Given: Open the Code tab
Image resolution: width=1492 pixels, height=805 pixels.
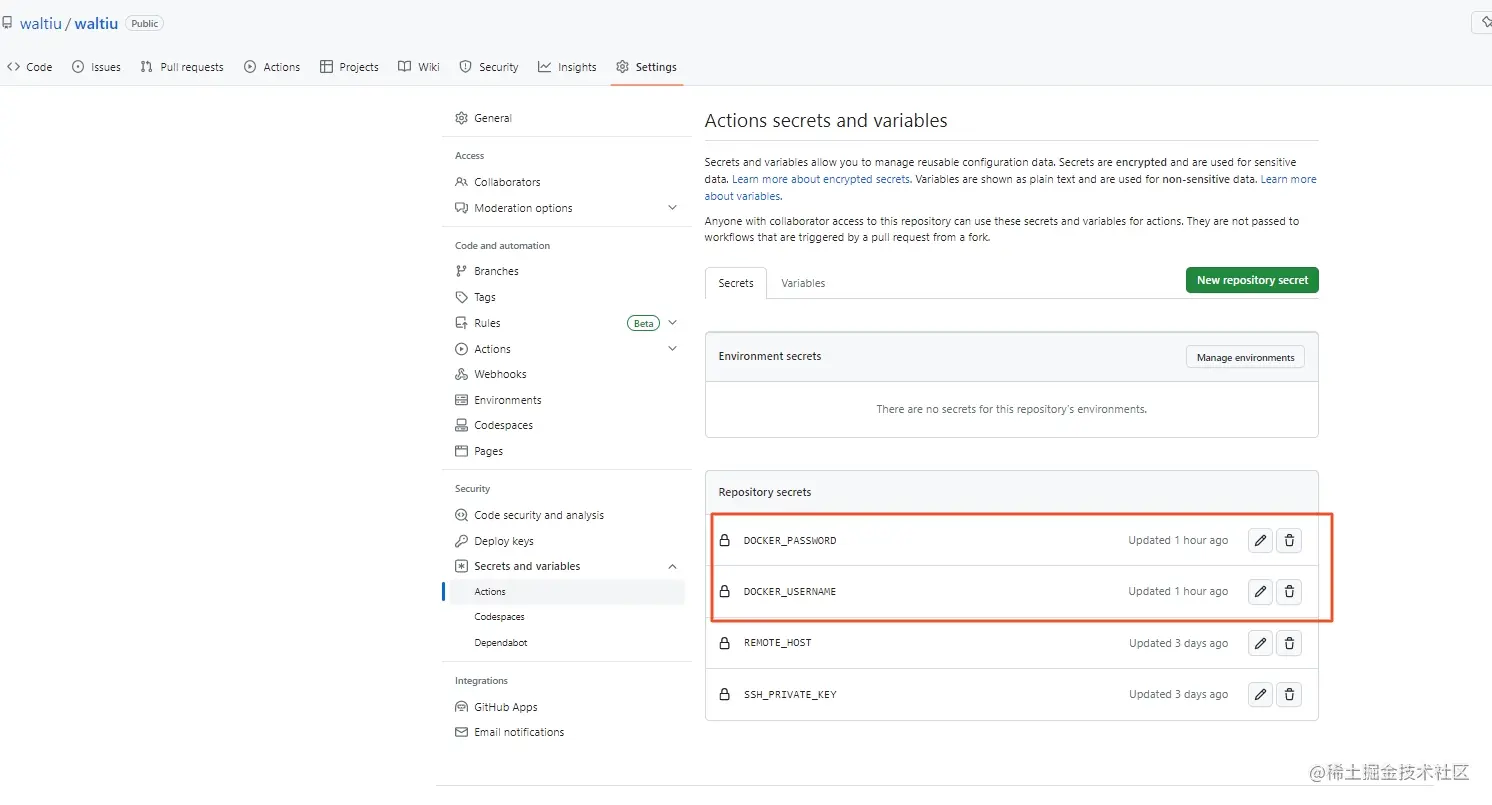Looking at the screenshot, I should (x=30, y=67).
